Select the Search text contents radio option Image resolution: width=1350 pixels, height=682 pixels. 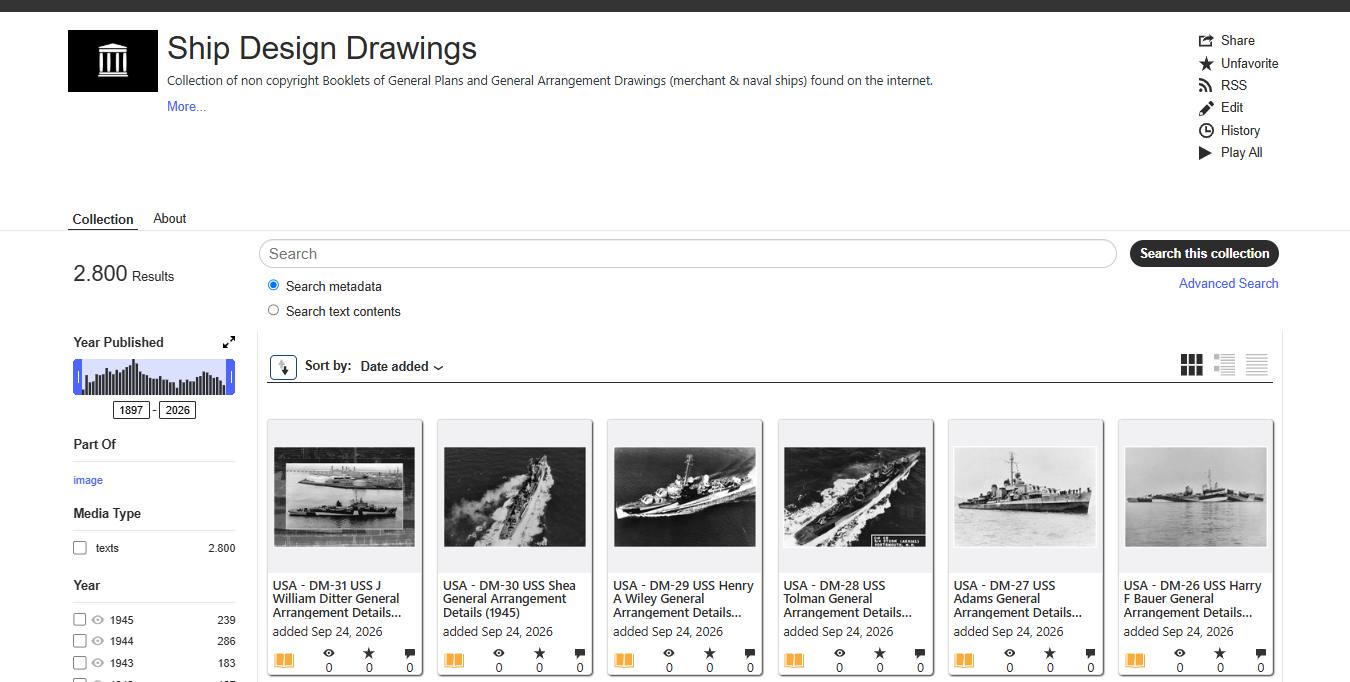pos(273,310)
